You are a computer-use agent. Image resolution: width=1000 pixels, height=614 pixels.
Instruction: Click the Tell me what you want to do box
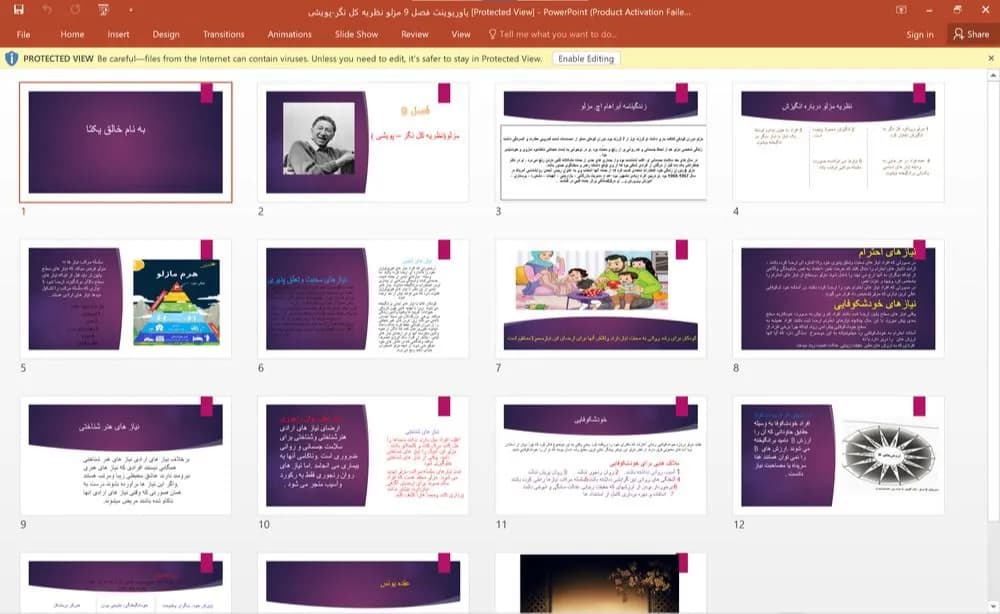pyautogui.click(x=552, y=34)
